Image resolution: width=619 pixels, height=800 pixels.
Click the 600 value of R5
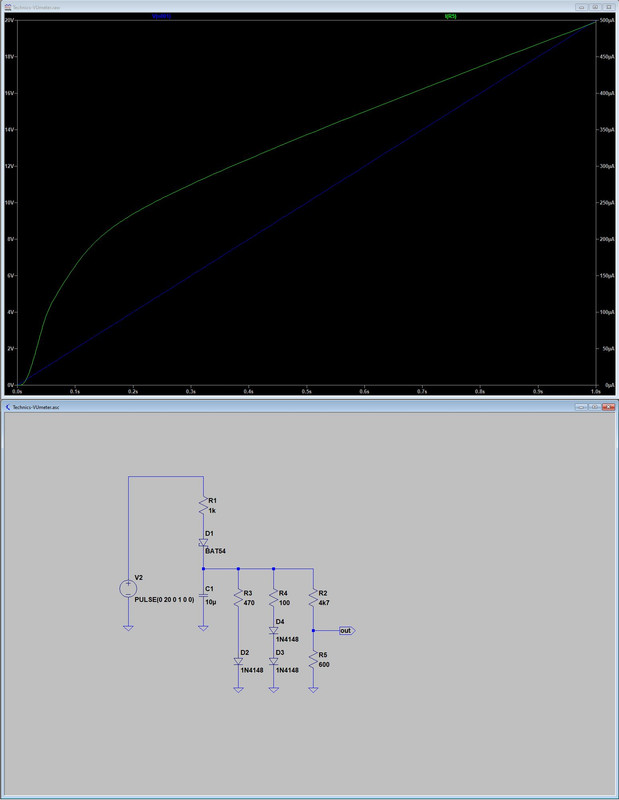324,664
